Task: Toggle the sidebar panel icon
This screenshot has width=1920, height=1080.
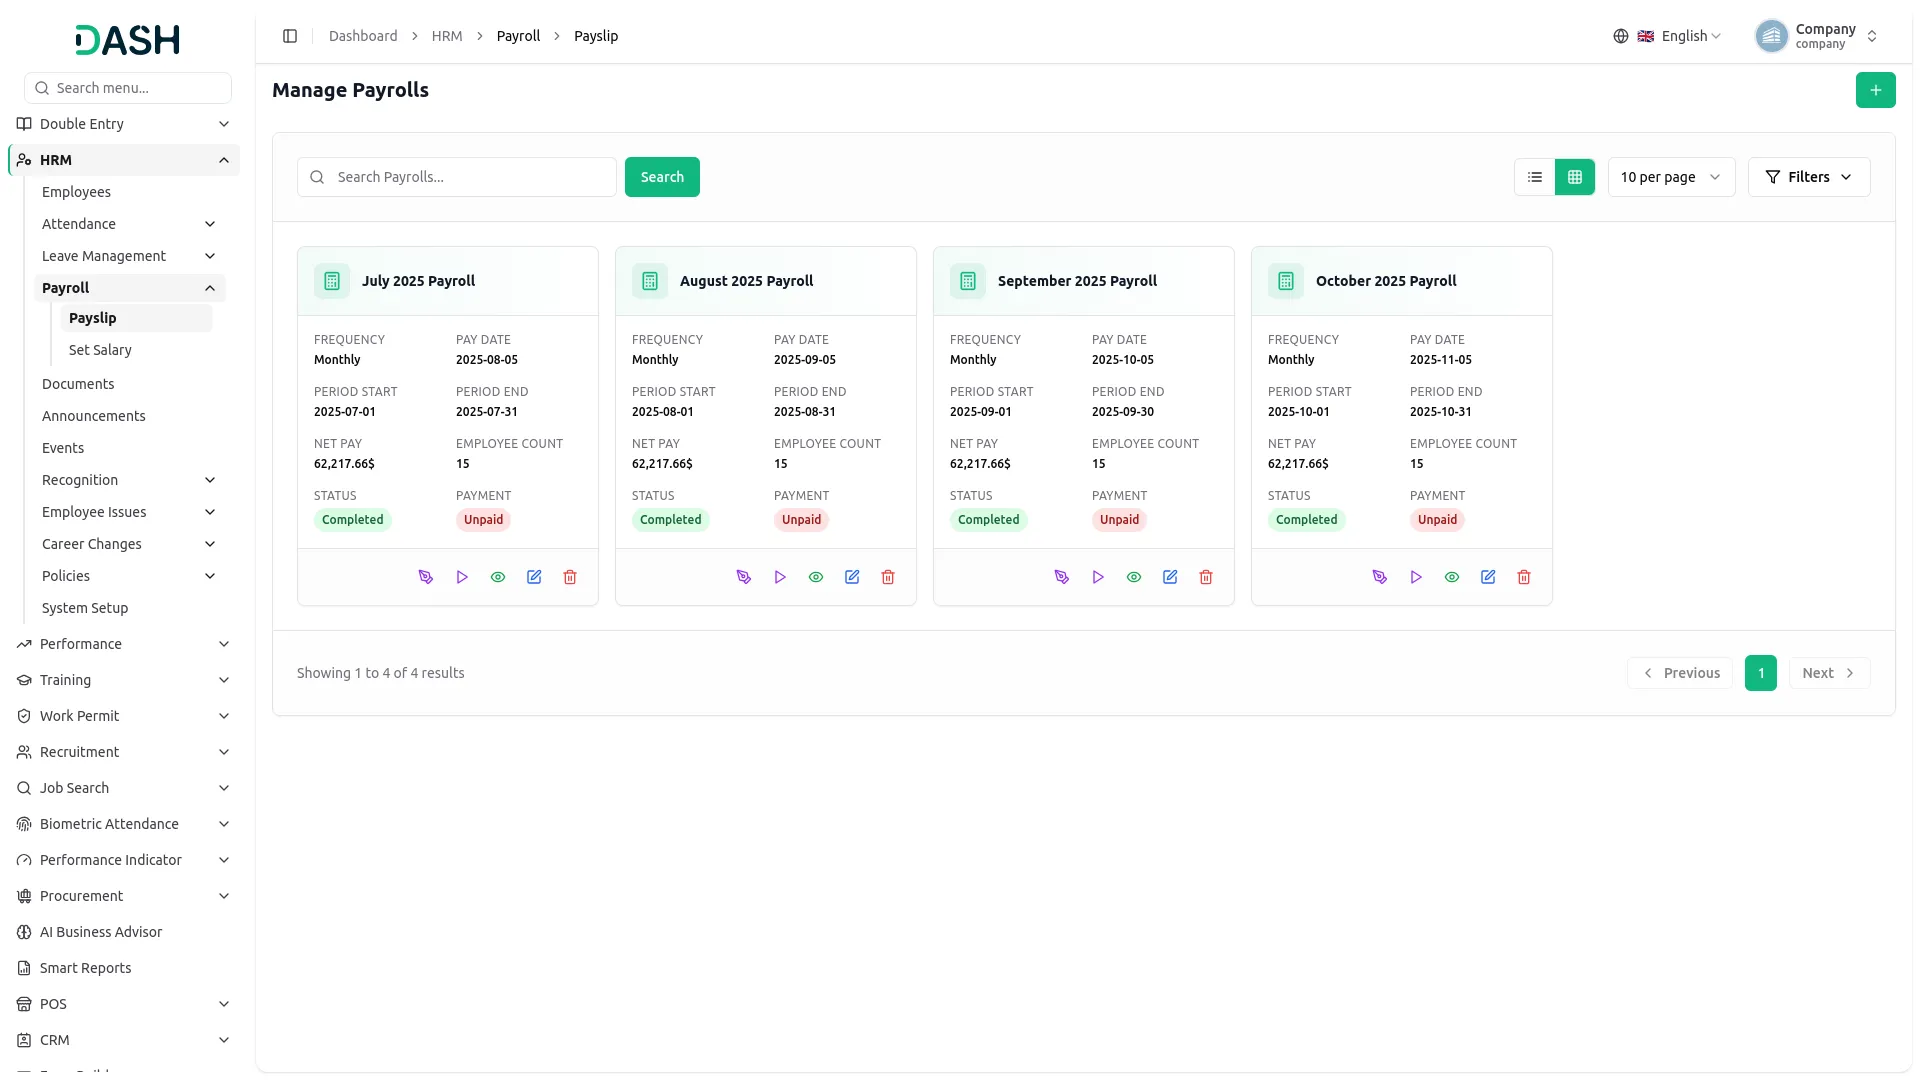Action: (x=290, y=36)
